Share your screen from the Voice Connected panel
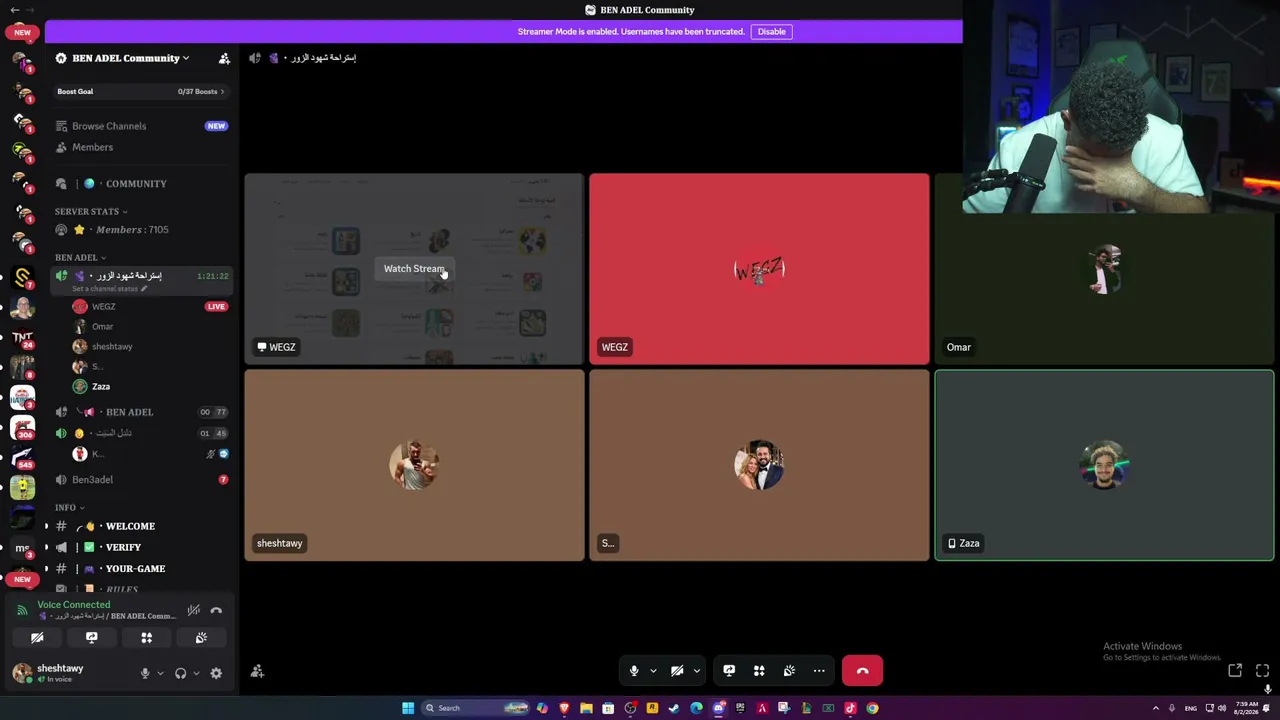Viewport: 1280px width, 720px height. tap(92, 638)
